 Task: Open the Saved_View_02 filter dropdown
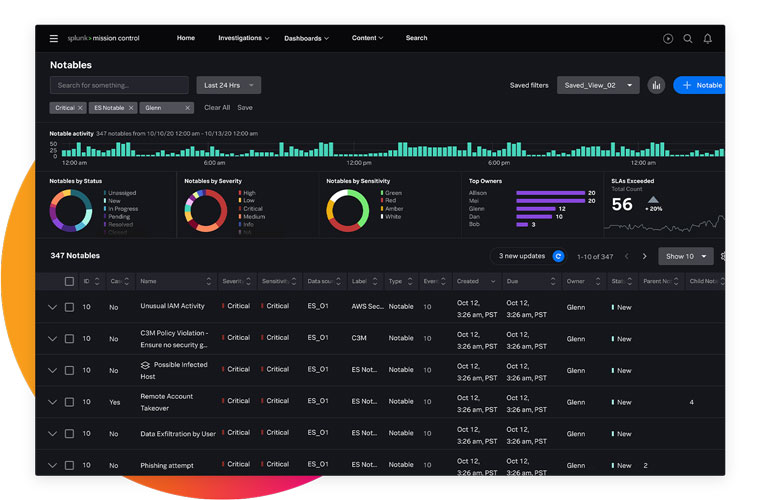click(x=598, y=85)
